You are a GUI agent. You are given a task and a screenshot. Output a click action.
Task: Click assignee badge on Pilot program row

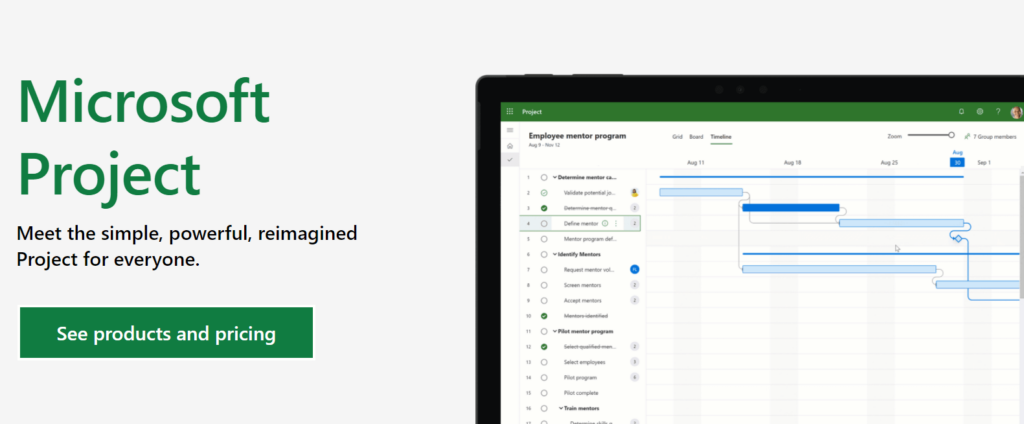[634, 377]
